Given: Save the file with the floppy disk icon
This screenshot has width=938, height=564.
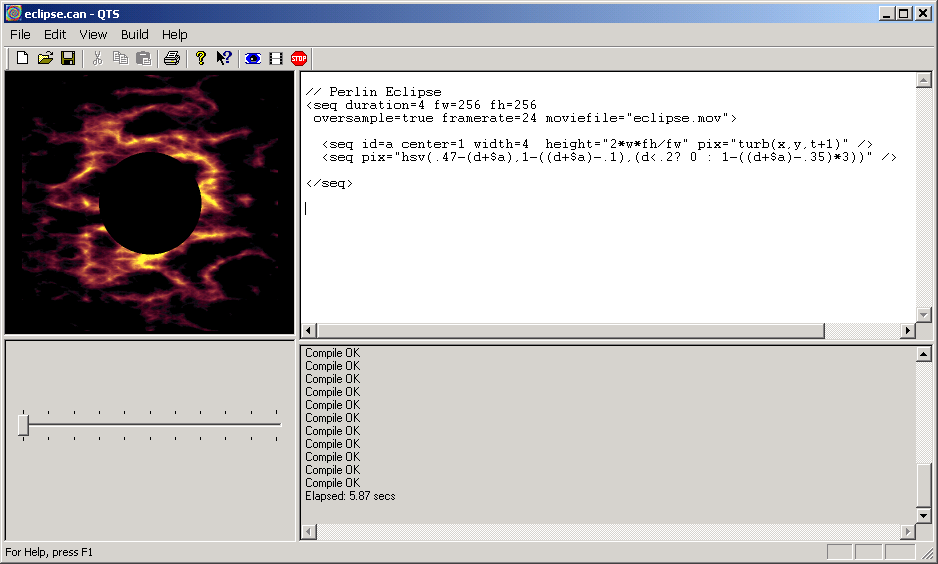Looking at the screenshot, I should tap(68, 58).
